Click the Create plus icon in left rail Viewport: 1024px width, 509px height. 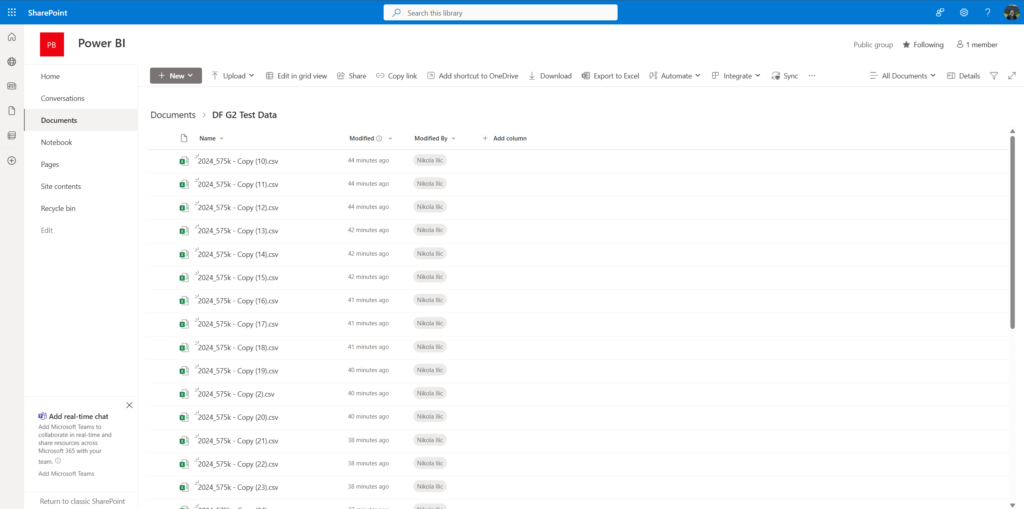pos(12,160)
